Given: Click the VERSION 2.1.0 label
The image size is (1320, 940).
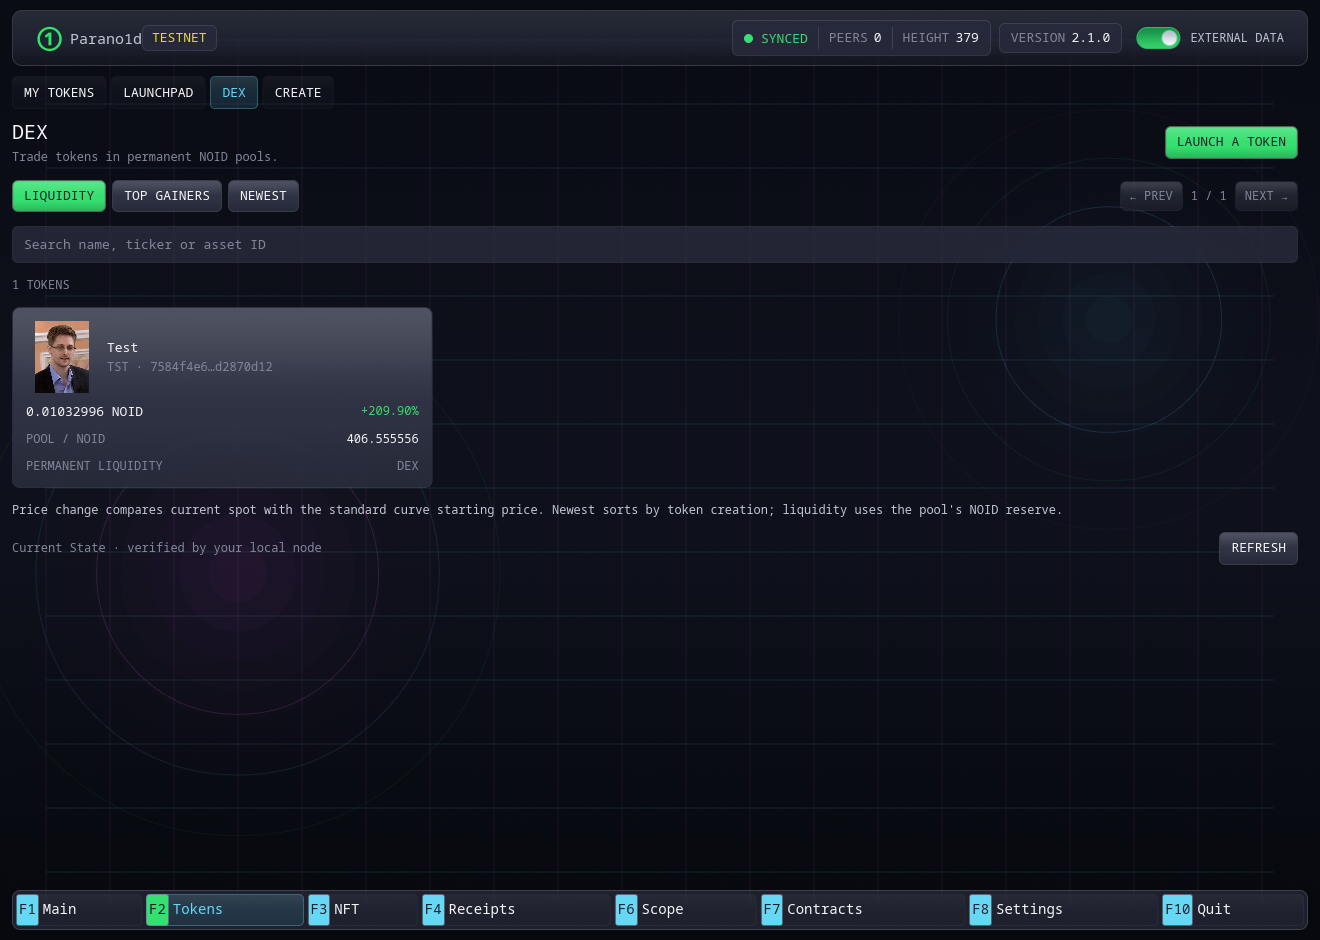Looking at the screenshot, I should (1060, 38).
